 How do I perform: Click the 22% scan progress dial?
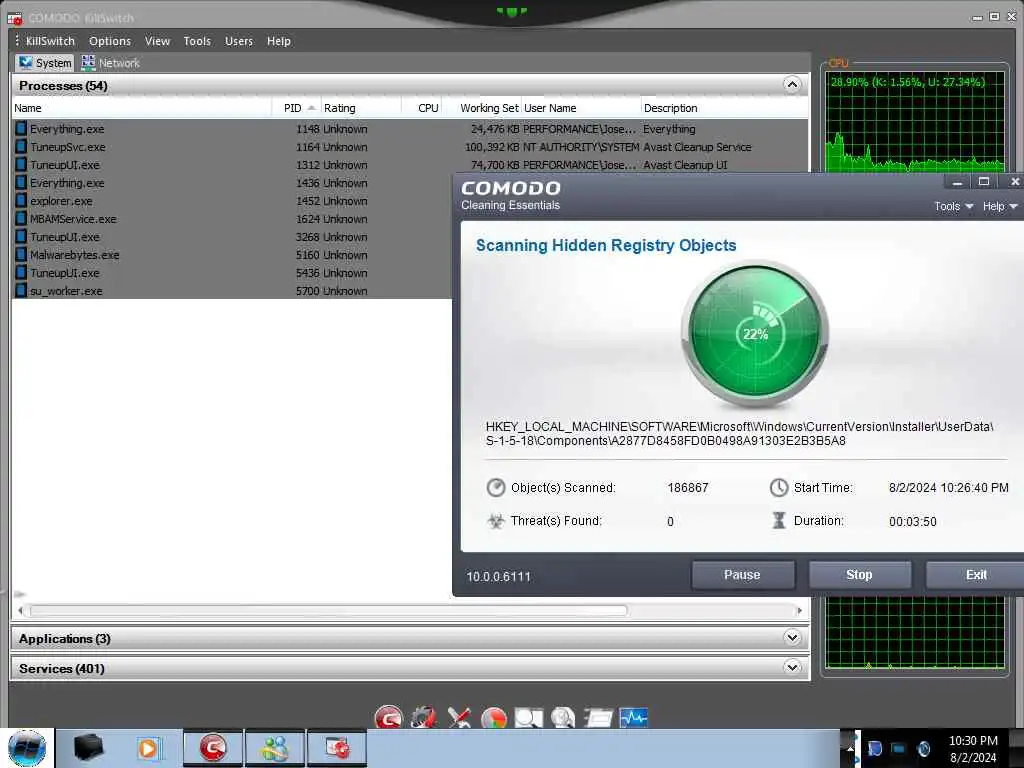pyautogui.click(x=755, y=334)
